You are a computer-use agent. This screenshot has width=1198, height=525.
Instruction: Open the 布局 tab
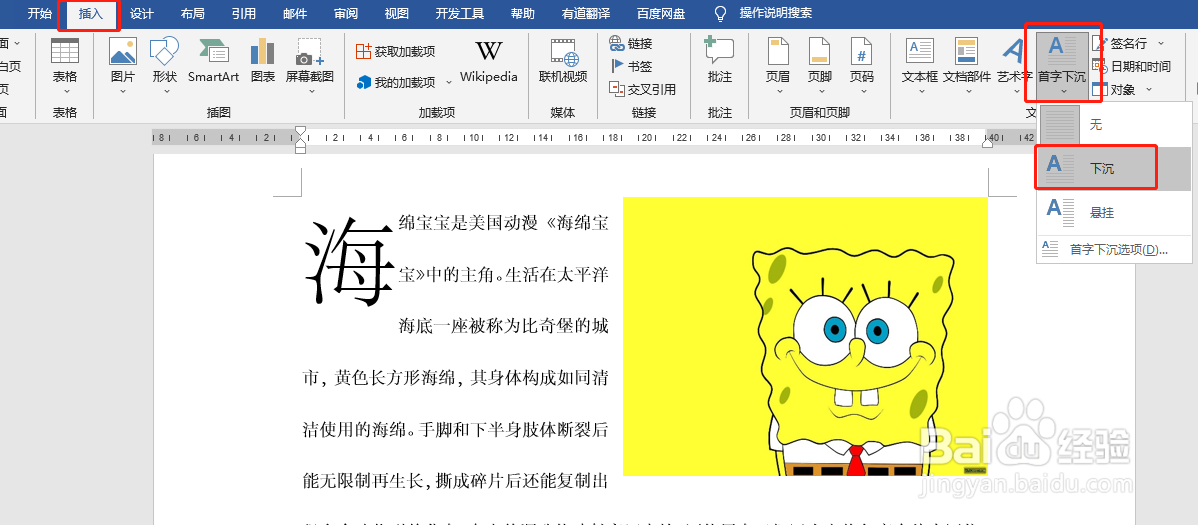click(193, 14)
